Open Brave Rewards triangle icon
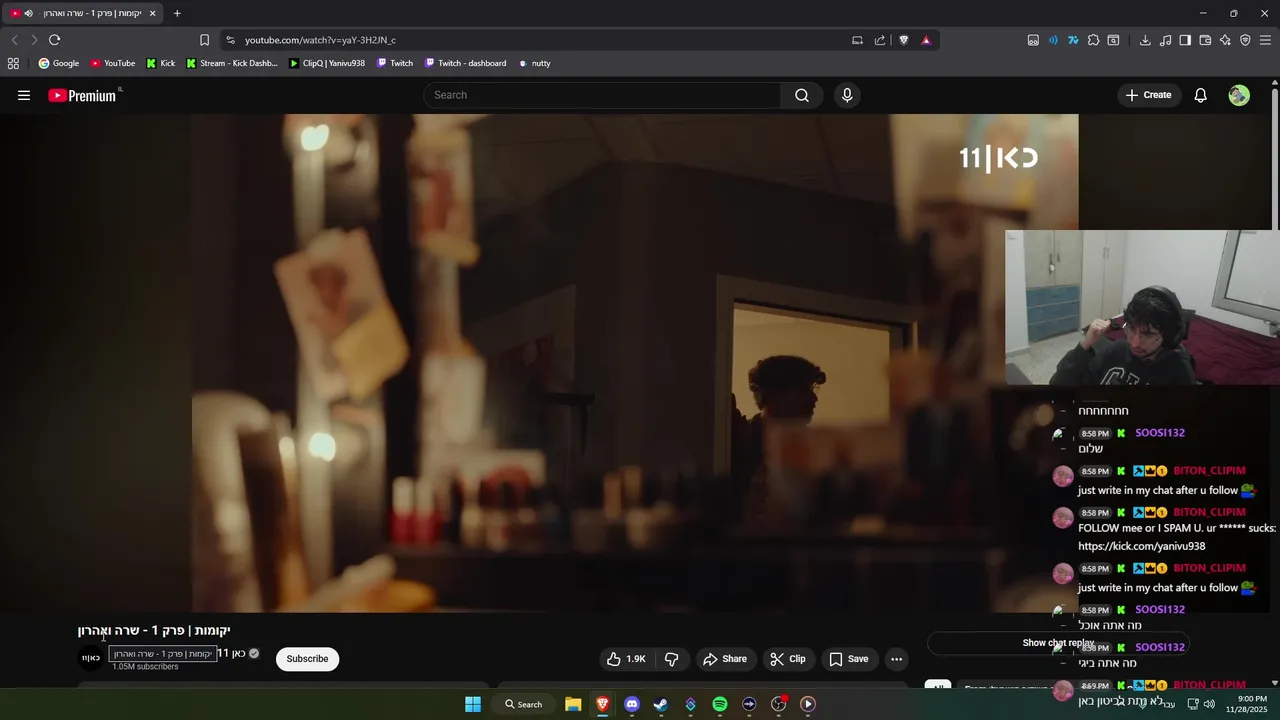 pyautogui.click(x=926, y=40)
